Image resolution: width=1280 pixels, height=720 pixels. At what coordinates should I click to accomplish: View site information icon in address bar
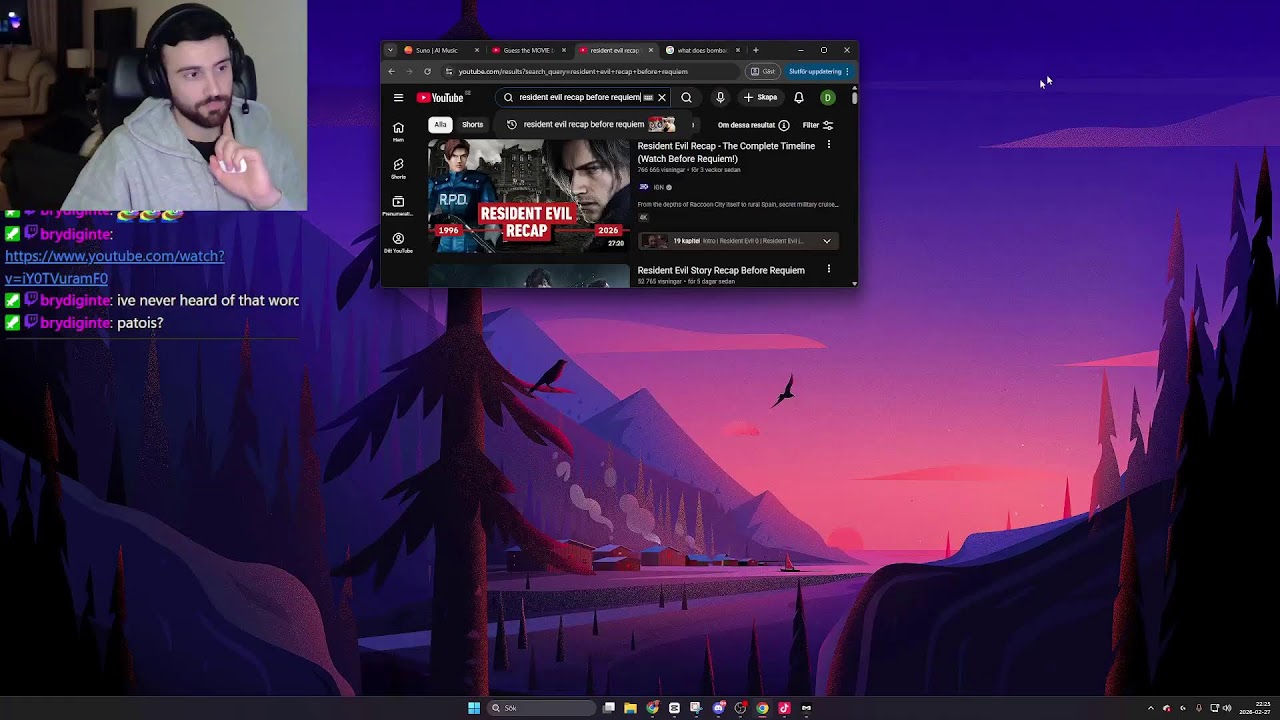click(449, 72)
